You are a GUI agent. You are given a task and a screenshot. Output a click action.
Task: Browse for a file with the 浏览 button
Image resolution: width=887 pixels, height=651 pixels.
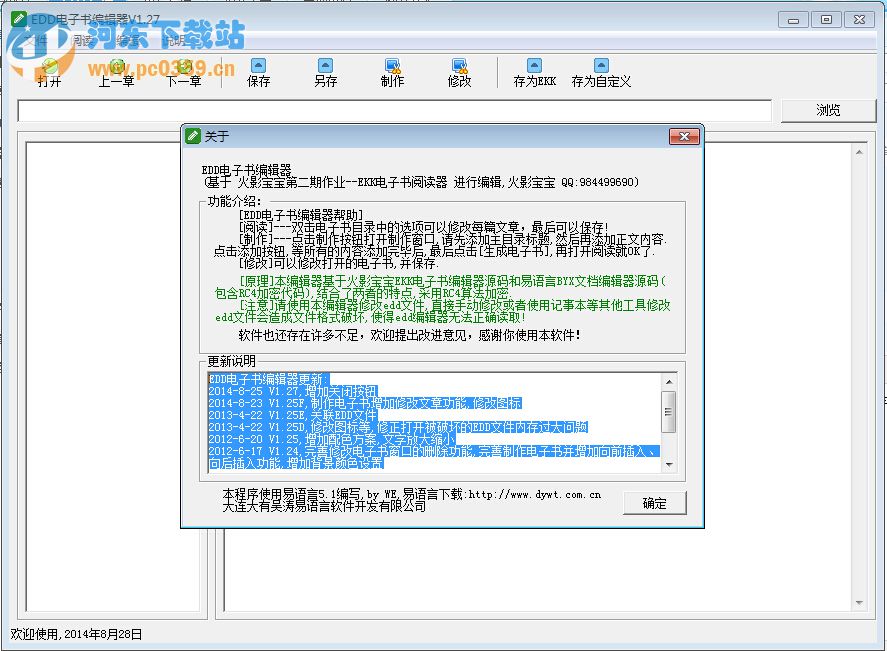coord(828,111)
